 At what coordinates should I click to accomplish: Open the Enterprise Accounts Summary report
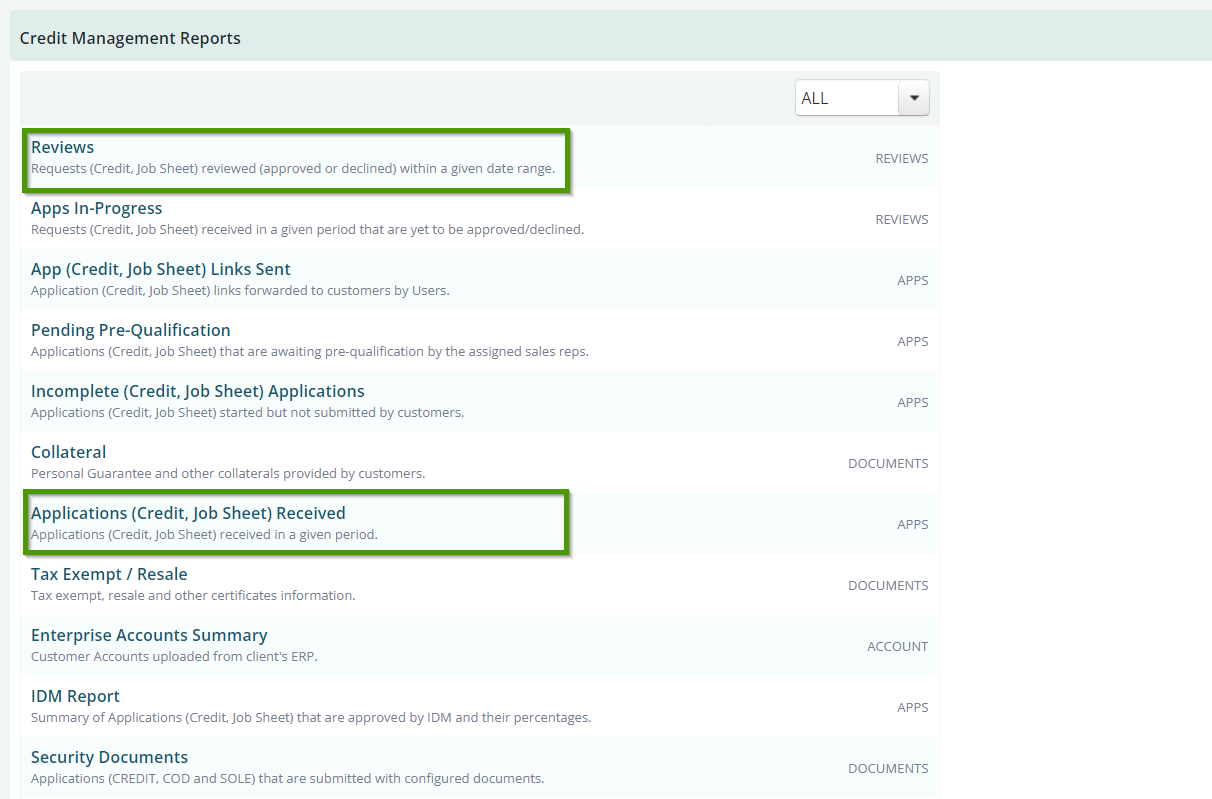point(149,635)
